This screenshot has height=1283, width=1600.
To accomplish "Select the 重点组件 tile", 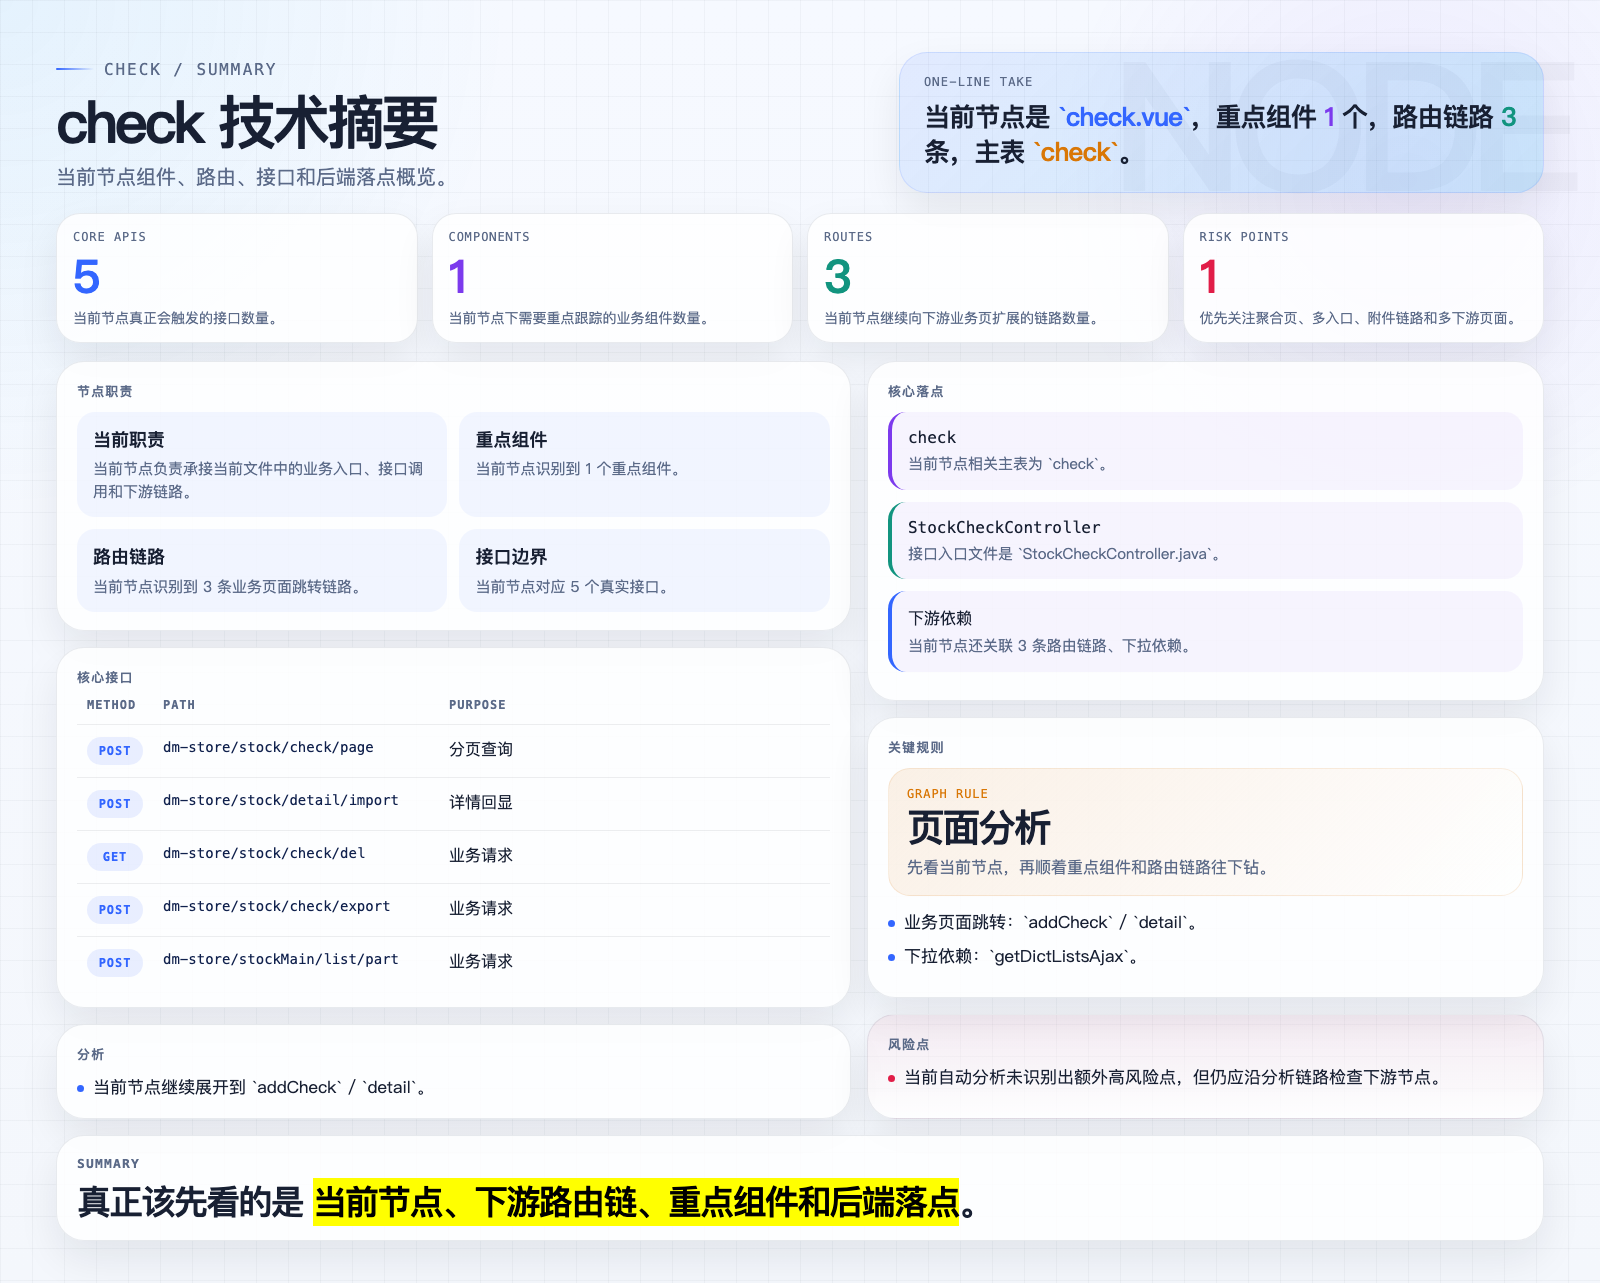I will [x=644, y=464].
